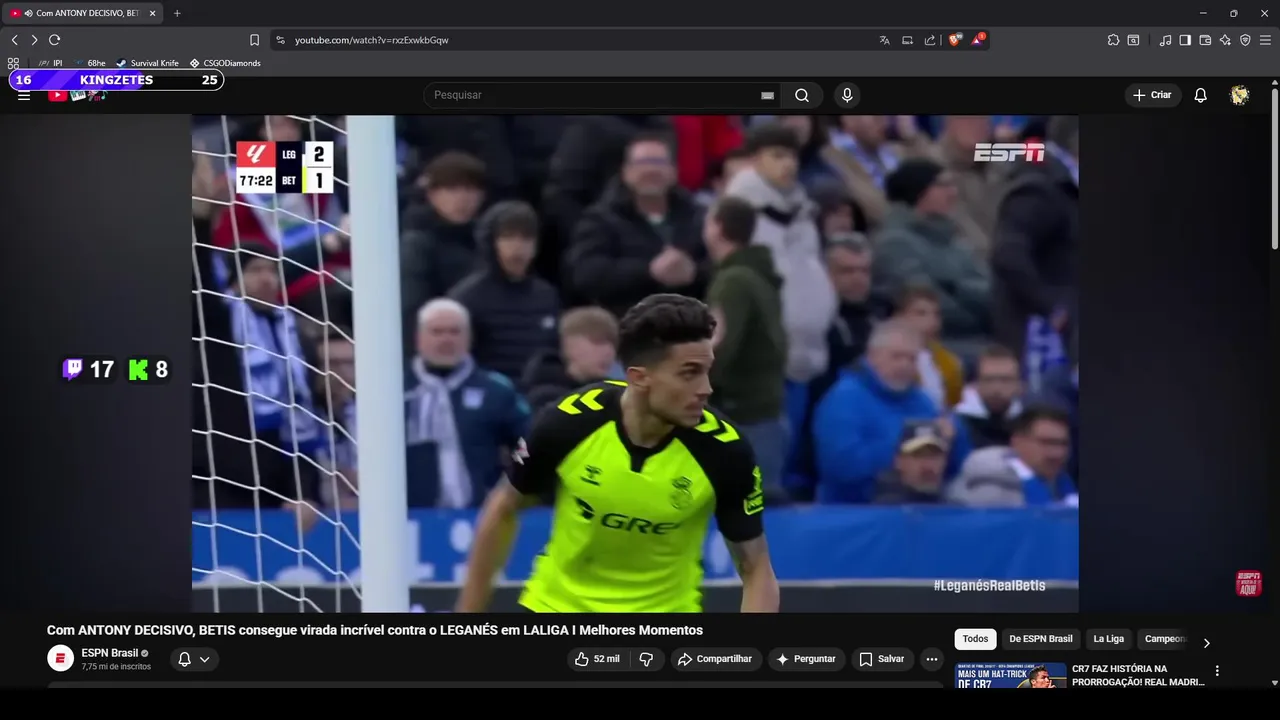Show more filter chips with right arrow
This screenshot has height=720, width=1280.
(1206, 643)
